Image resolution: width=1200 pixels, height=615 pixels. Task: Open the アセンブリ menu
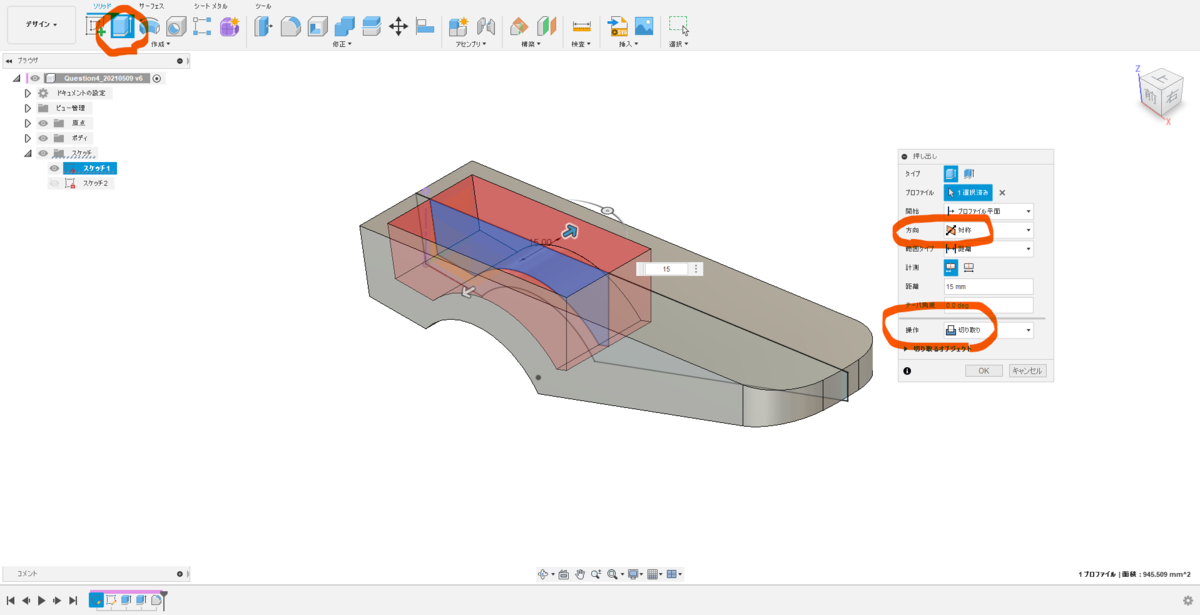pyautogui.click(x=472, y=44)
